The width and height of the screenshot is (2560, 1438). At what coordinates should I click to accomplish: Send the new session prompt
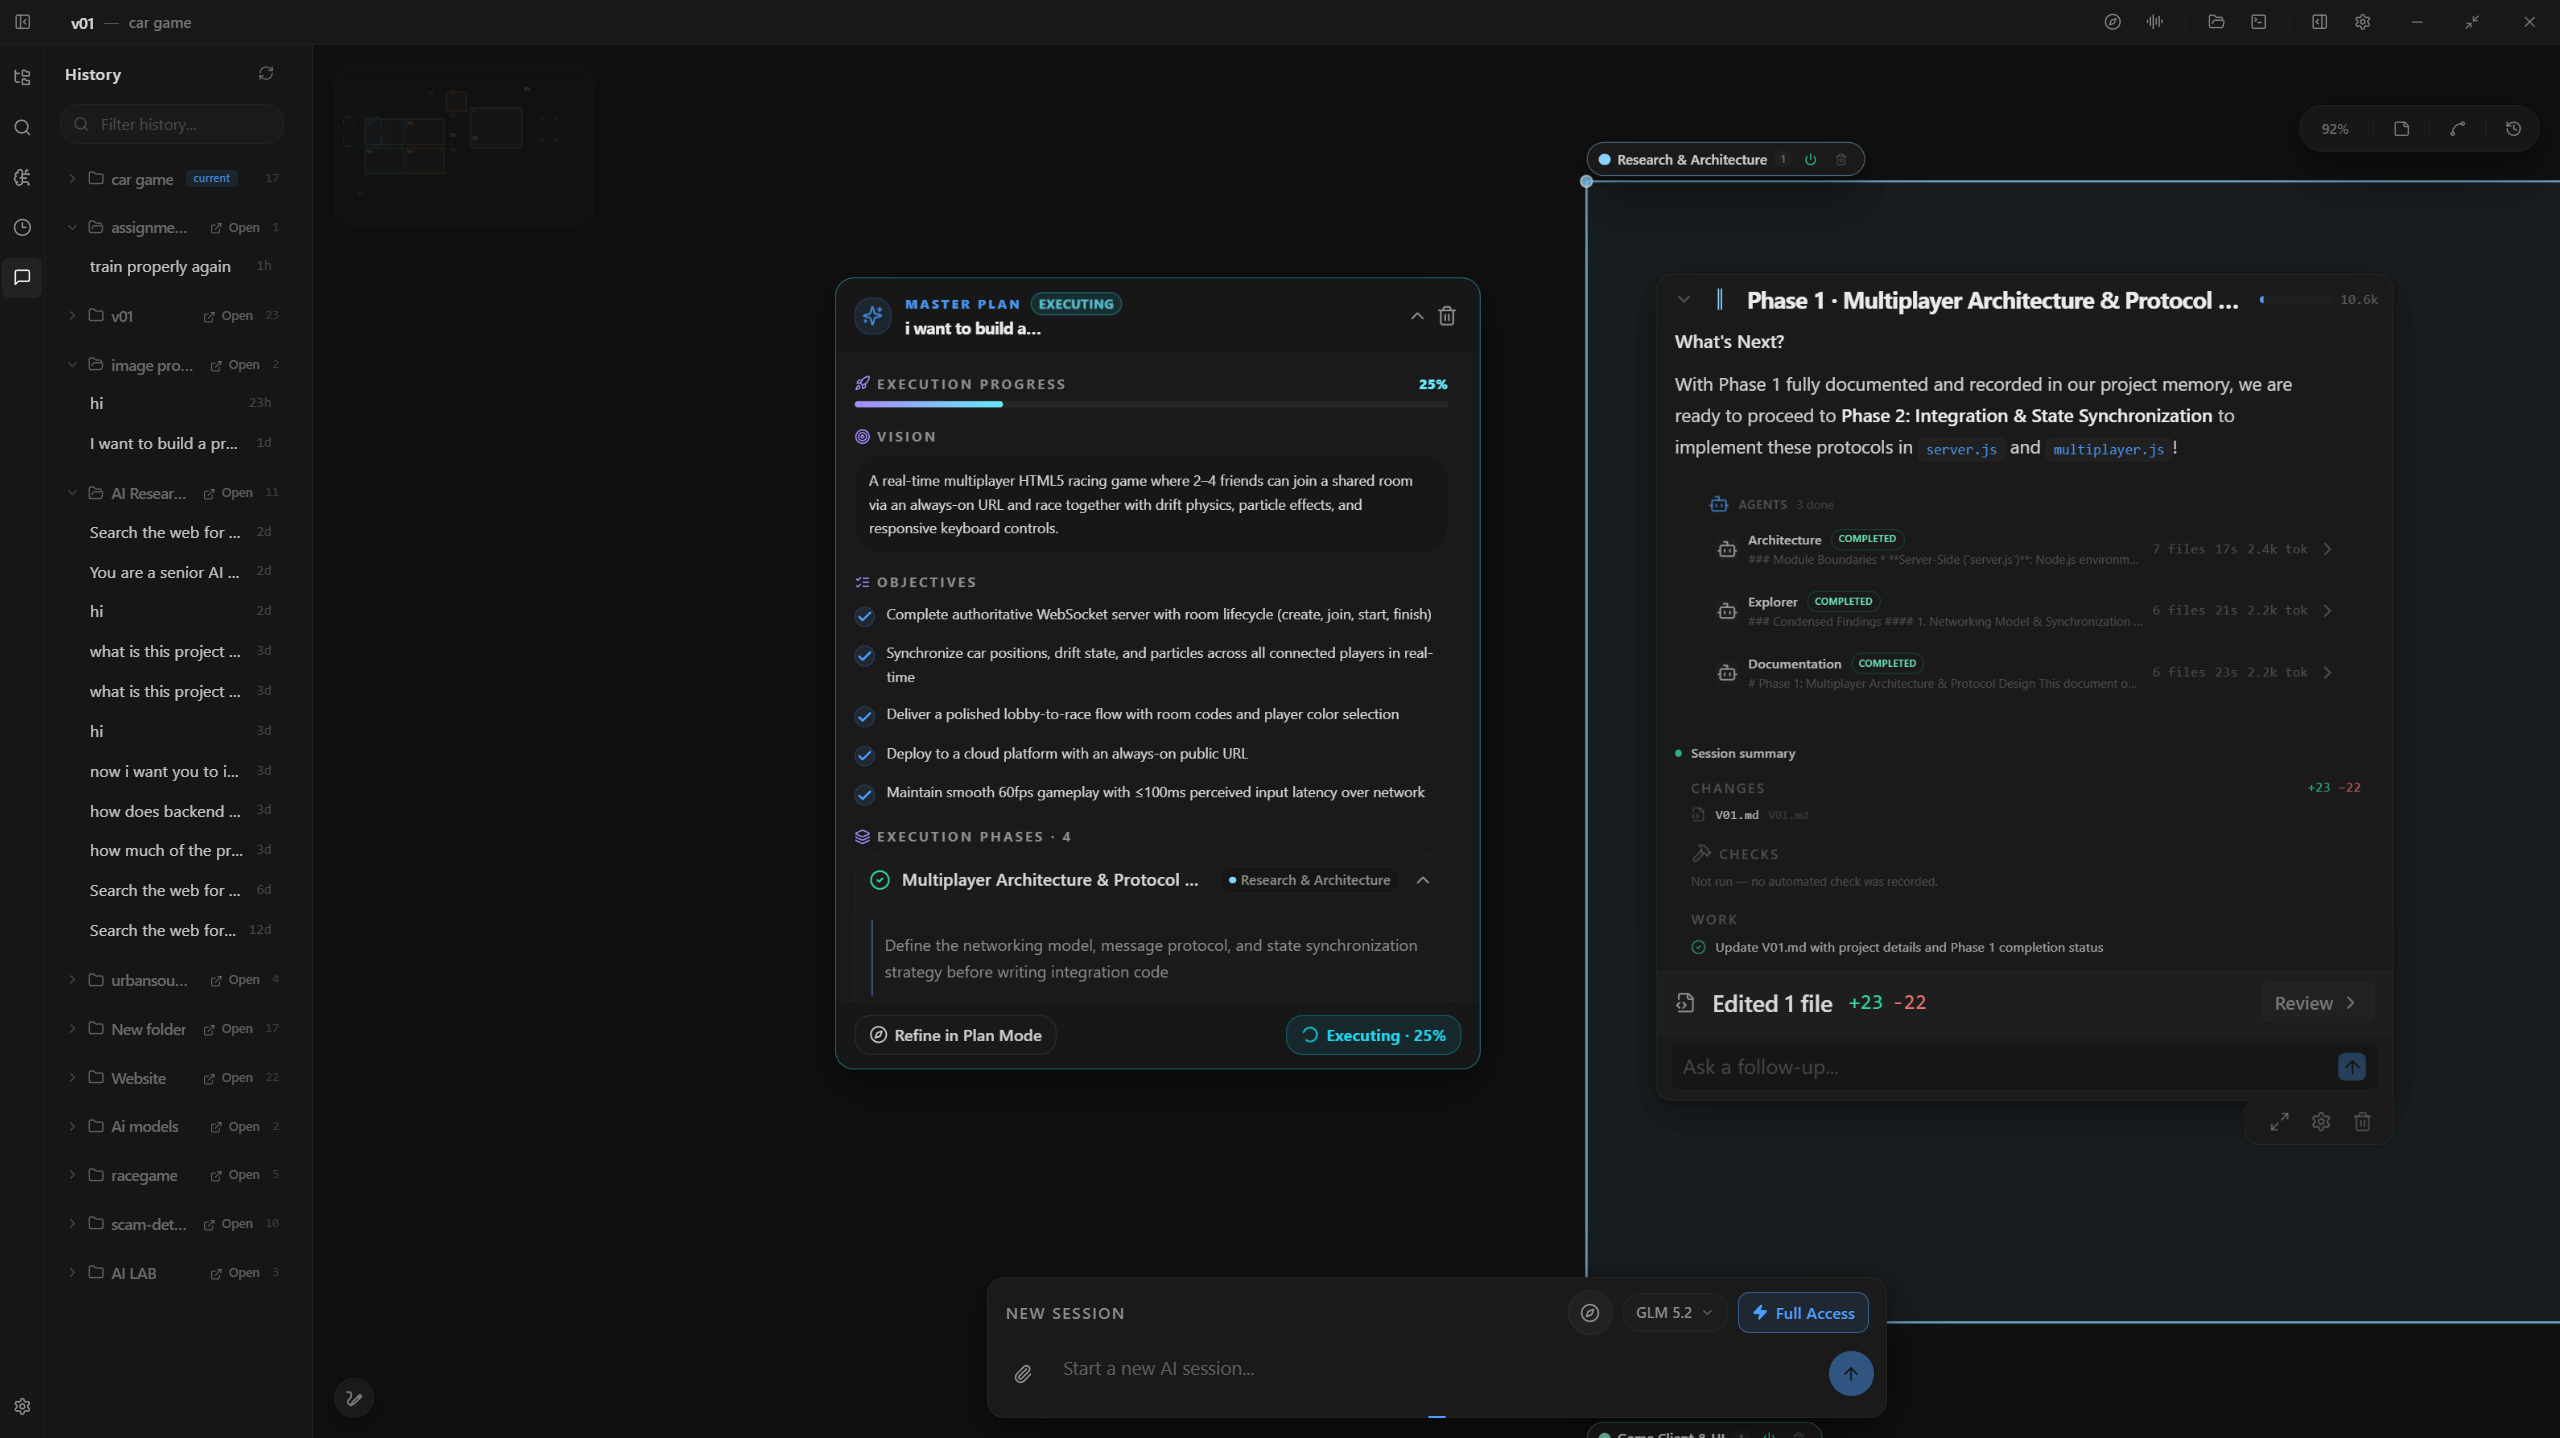click(1851, 1374)
